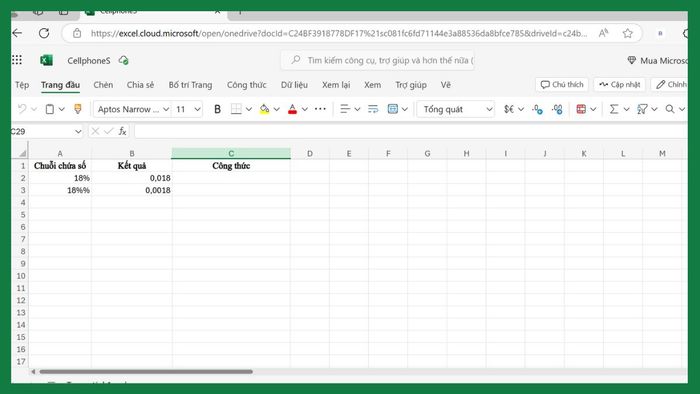Open the app launcher grid
Viewport: 700px width, 394px height.
click(x=17, y=60)
